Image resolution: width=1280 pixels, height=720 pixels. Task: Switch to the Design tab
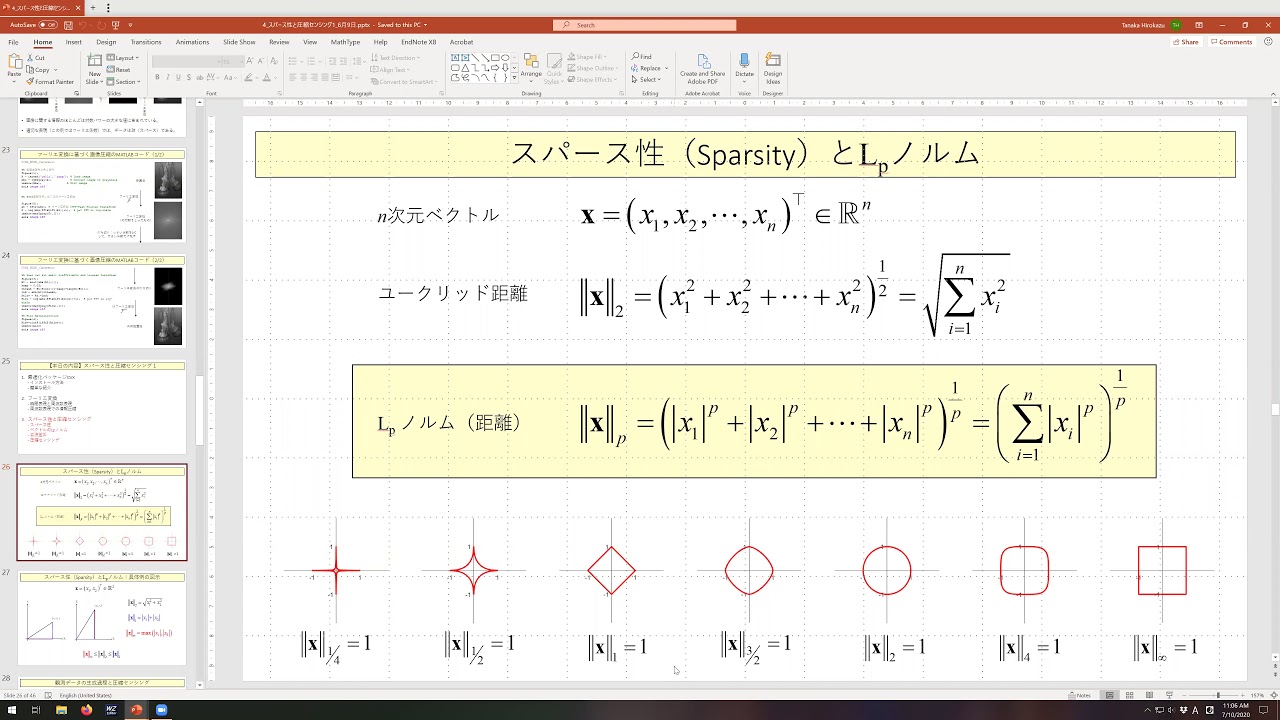pyautogui.click(x=106, y=42)
